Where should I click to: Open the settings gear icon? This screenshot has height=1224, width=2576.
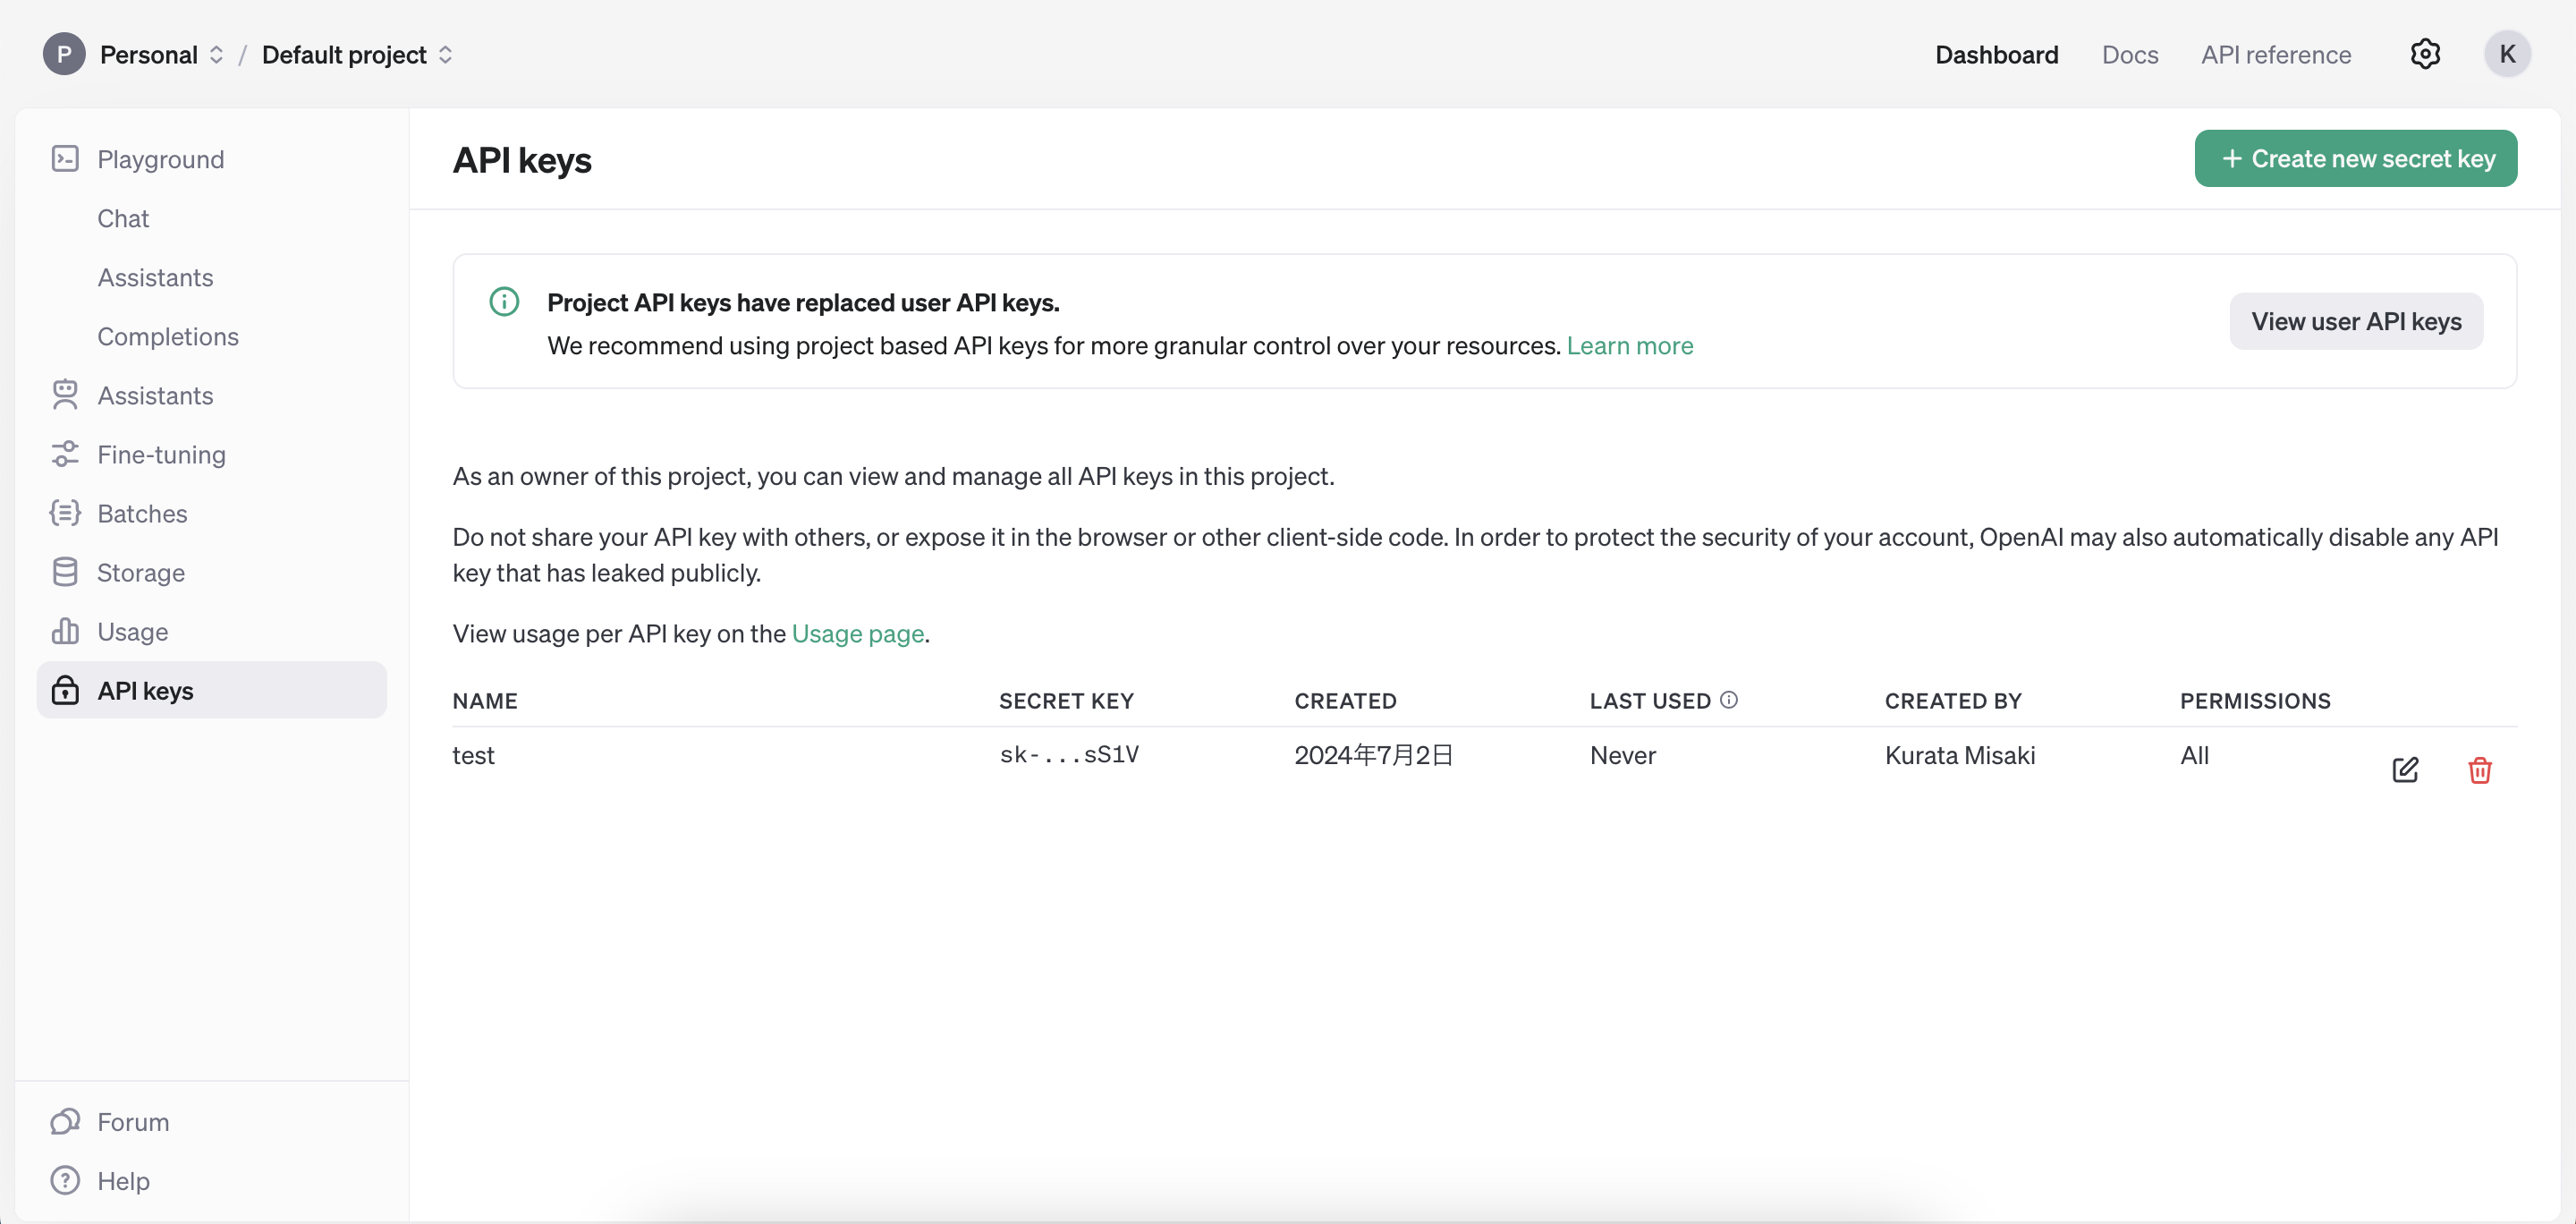[2425, 54]
